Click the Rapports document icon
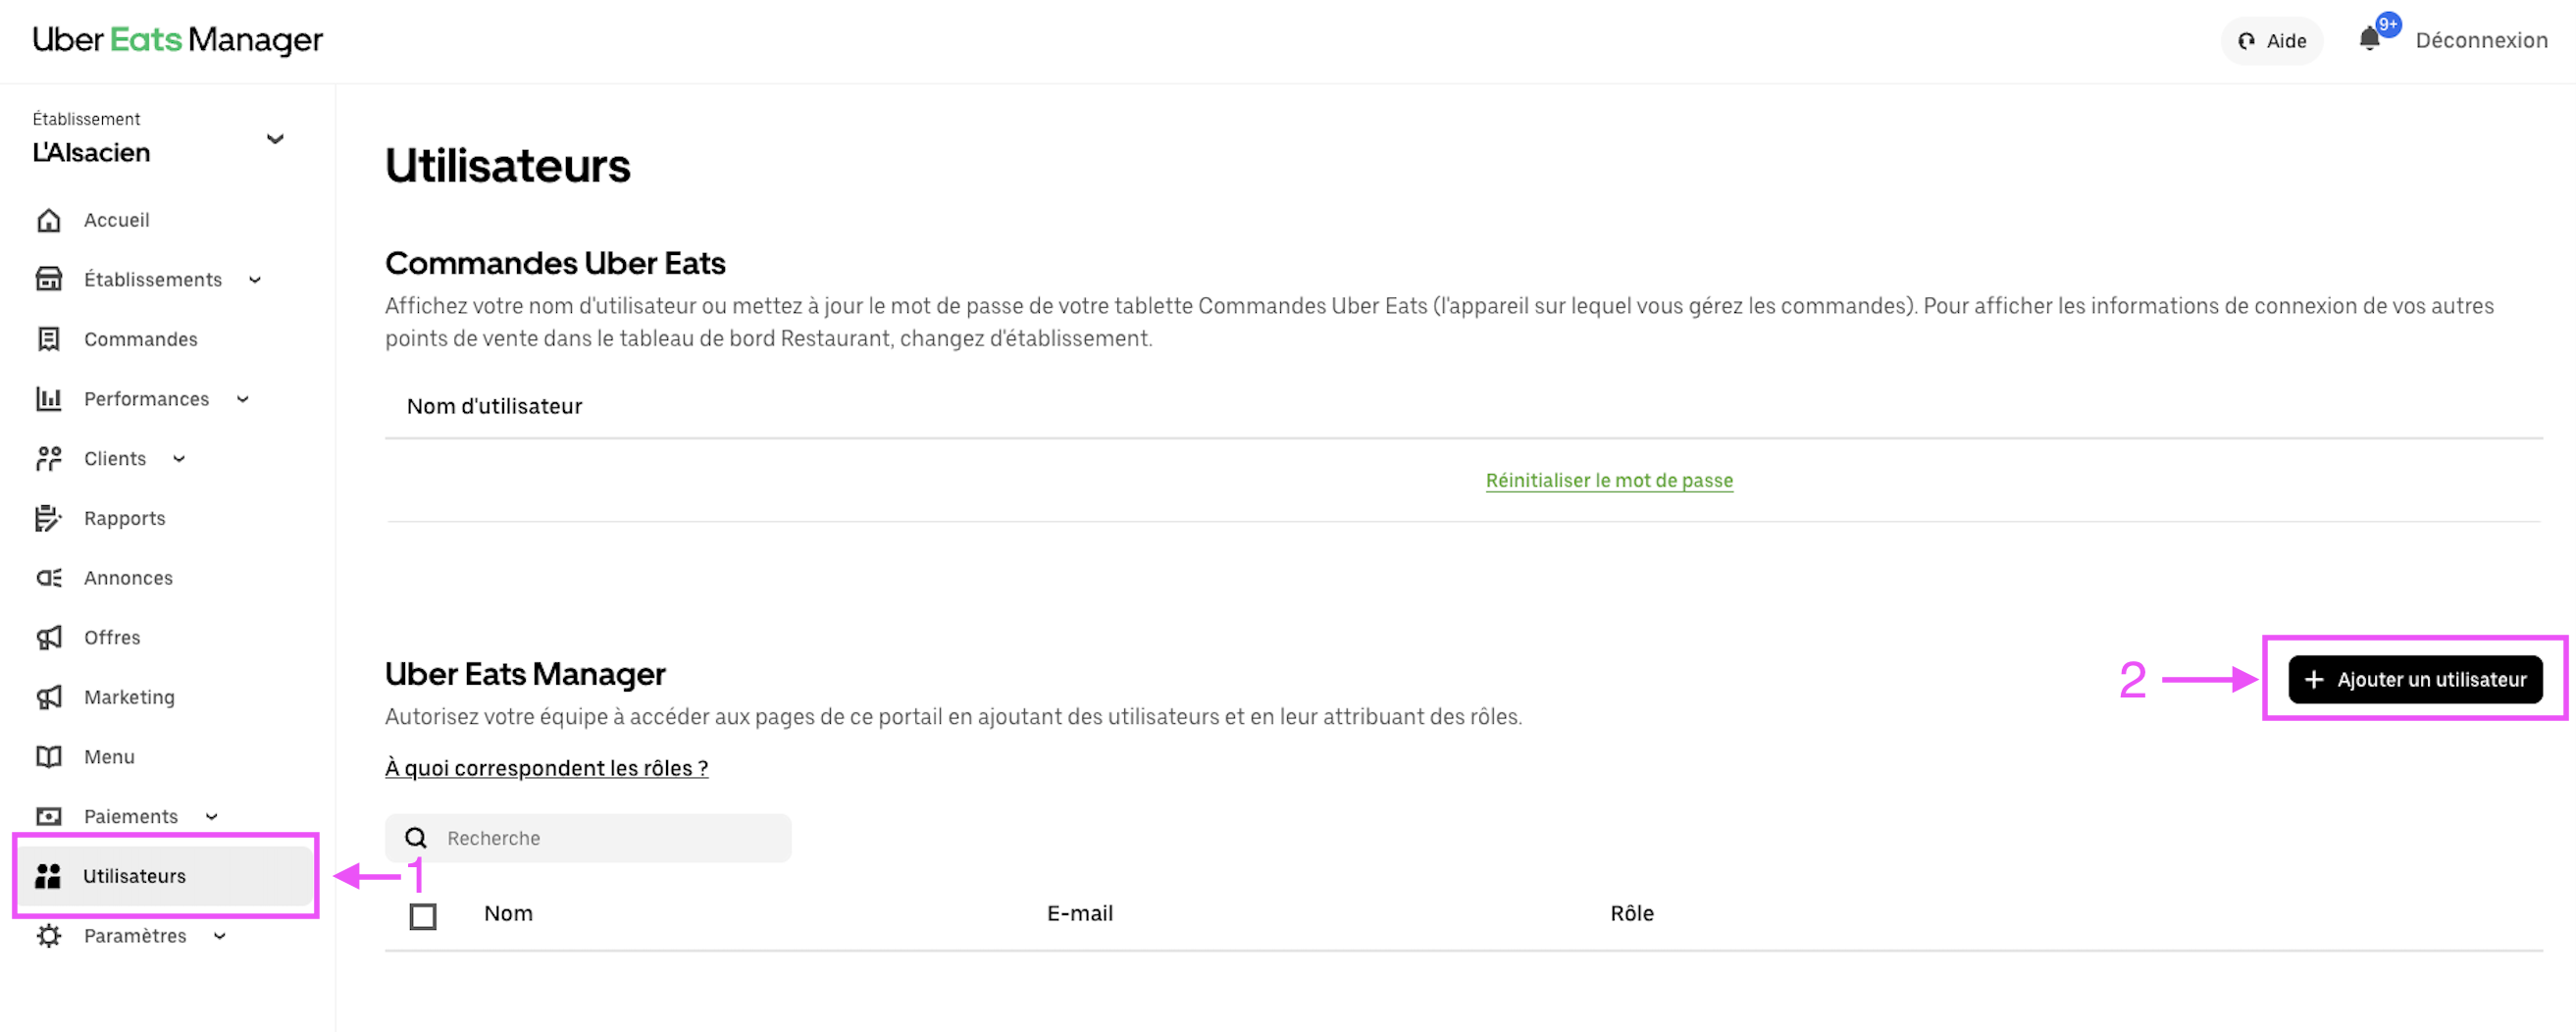The height and width of the screenshot is (1032, 2576). [49, 518]
